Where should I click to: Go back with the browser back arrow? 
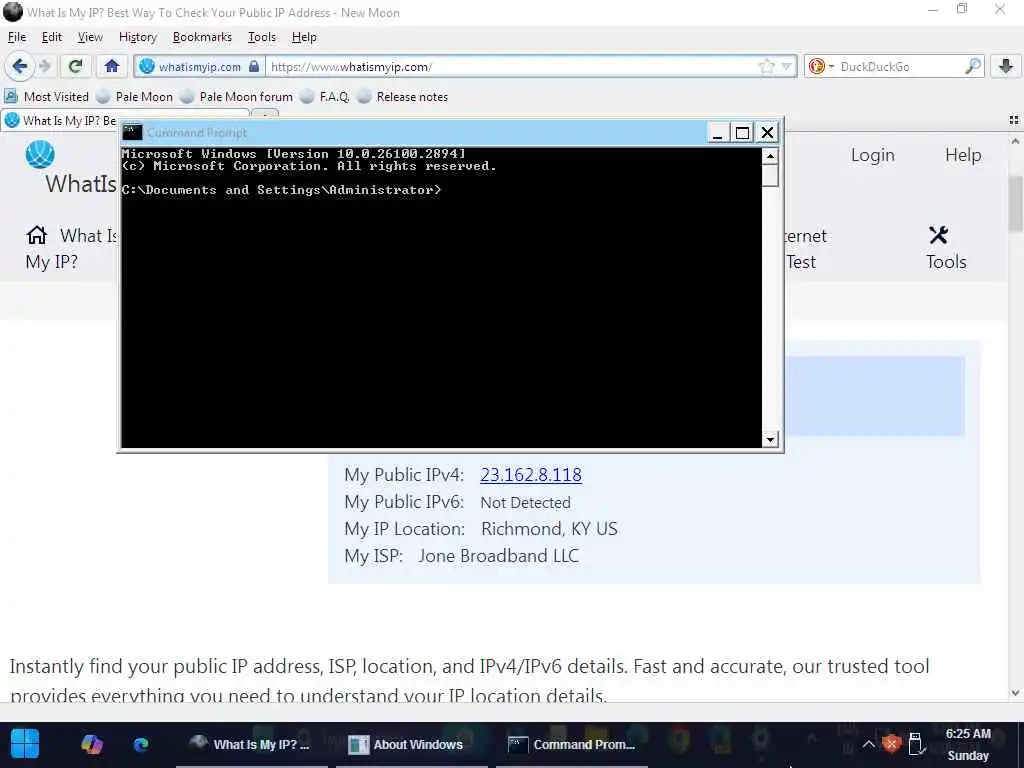click(x=19, y=66)
